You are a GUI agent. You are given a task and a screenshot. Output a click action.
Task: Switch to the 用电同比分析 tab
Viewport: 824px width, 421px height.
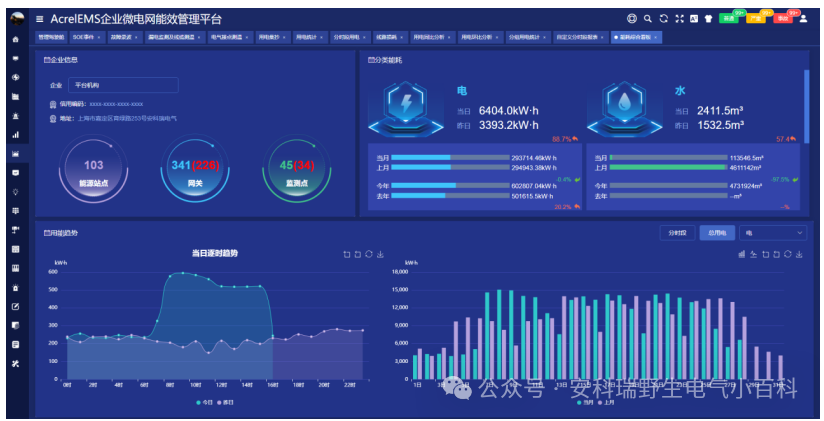432,37
